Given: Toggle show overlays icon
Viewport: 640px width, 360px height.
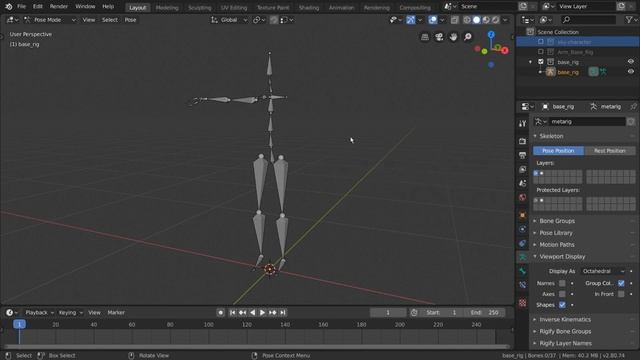Looking at the screenshot, I should click(x=433, y=20).
